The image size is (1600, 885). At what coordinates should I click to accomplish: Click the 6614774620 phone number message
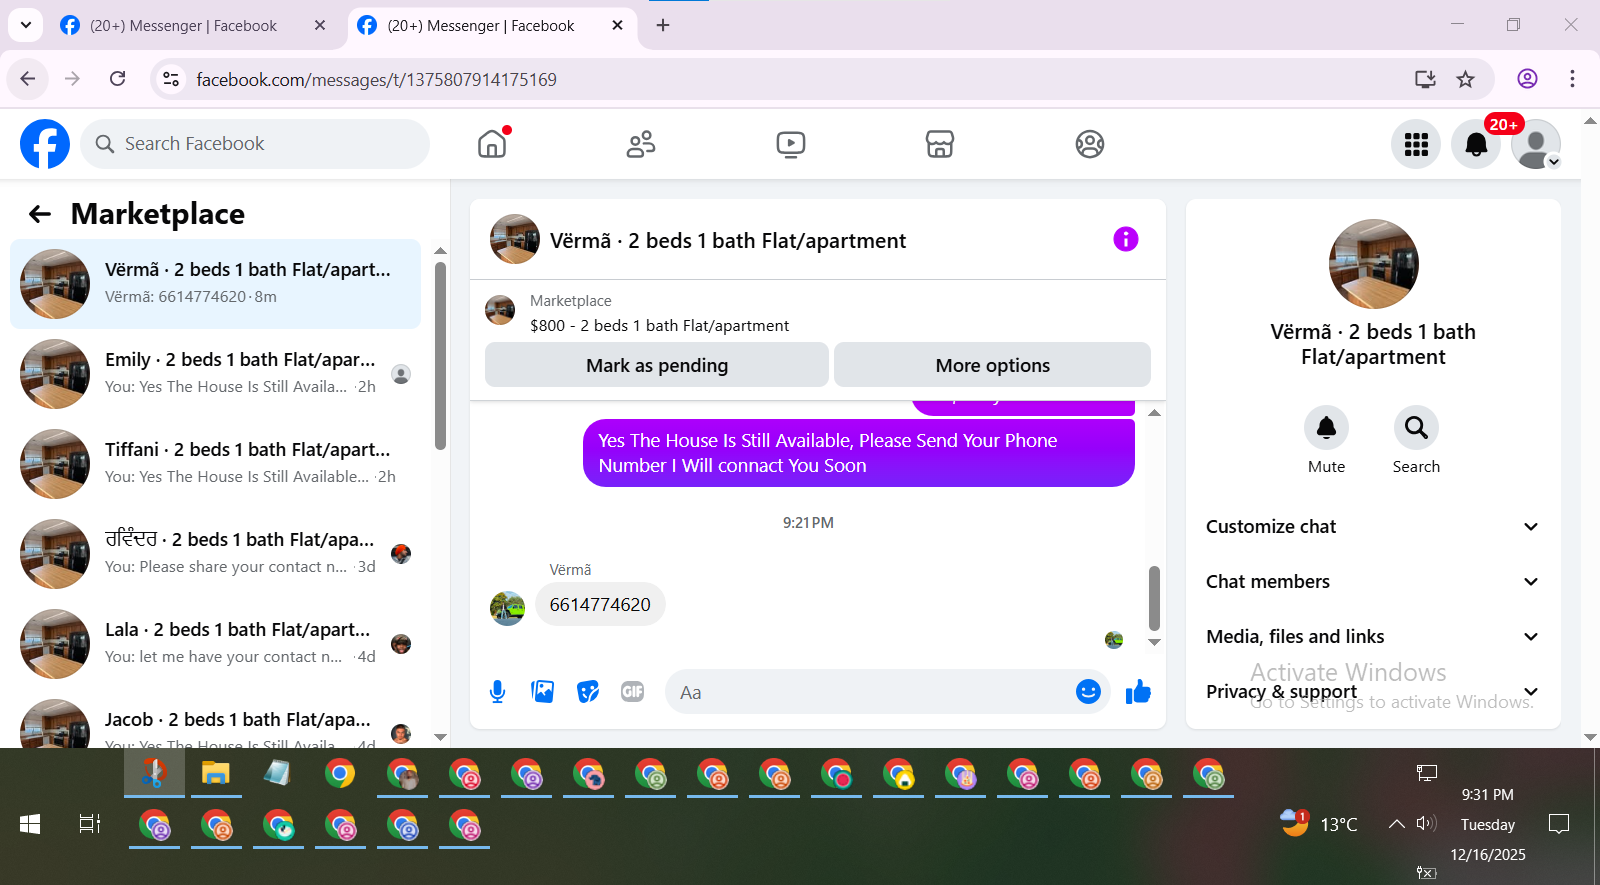600,604
